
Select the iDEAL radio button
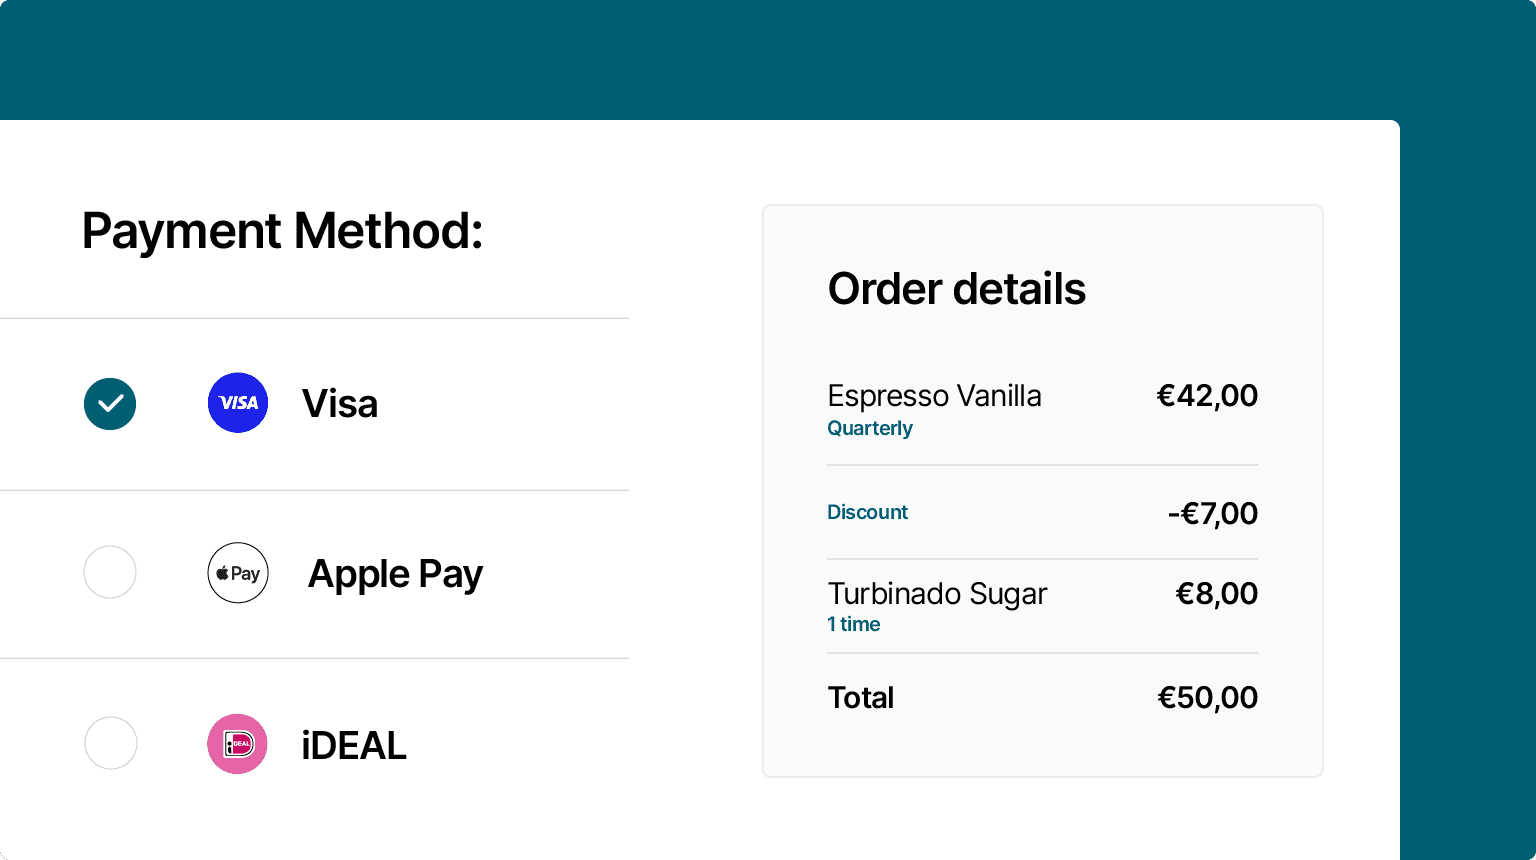tap(110, 743)
